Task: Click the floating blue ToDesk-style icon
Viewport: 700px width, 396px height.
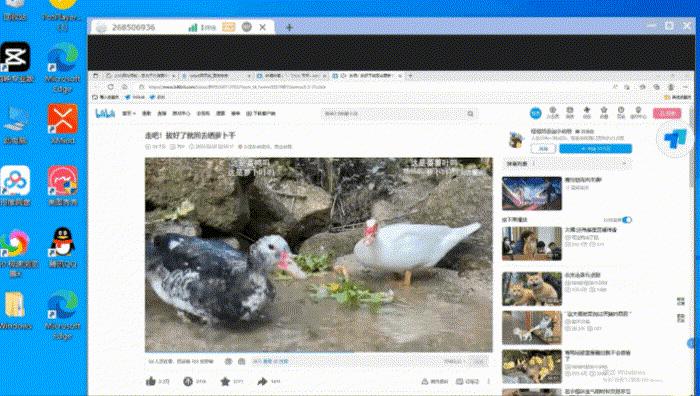Action: [x=675, y=139]
